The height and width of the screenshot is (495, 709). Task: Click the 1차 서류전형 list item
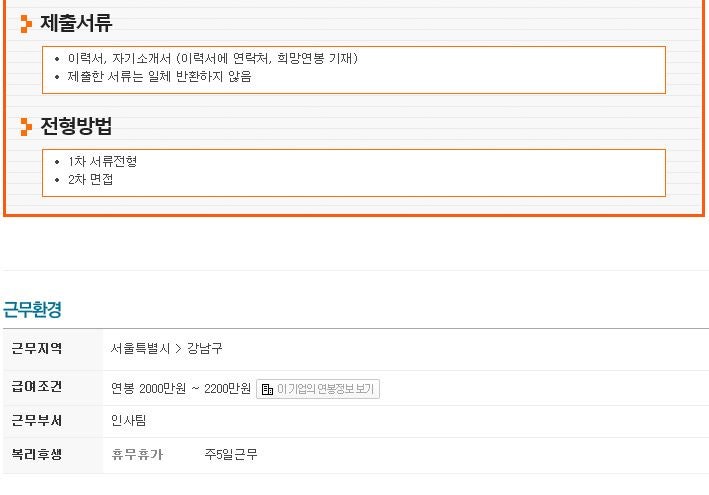[102, 161]
